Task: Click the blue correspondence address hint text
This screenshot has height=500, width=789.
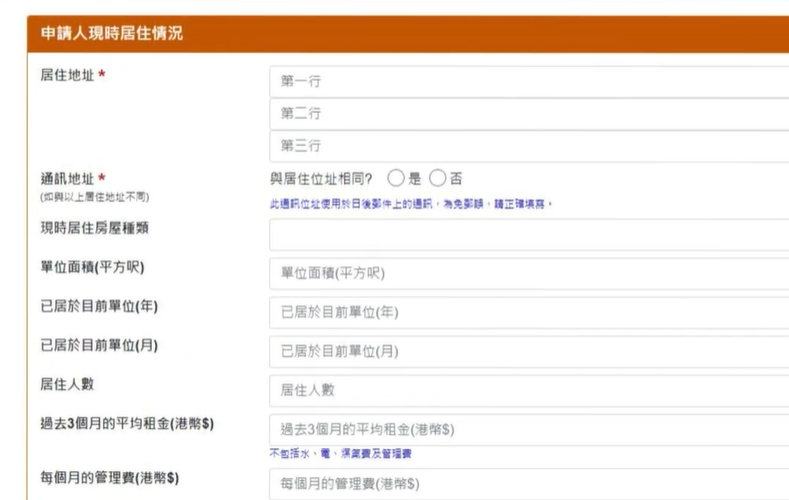Action: [x=411, y=203]
